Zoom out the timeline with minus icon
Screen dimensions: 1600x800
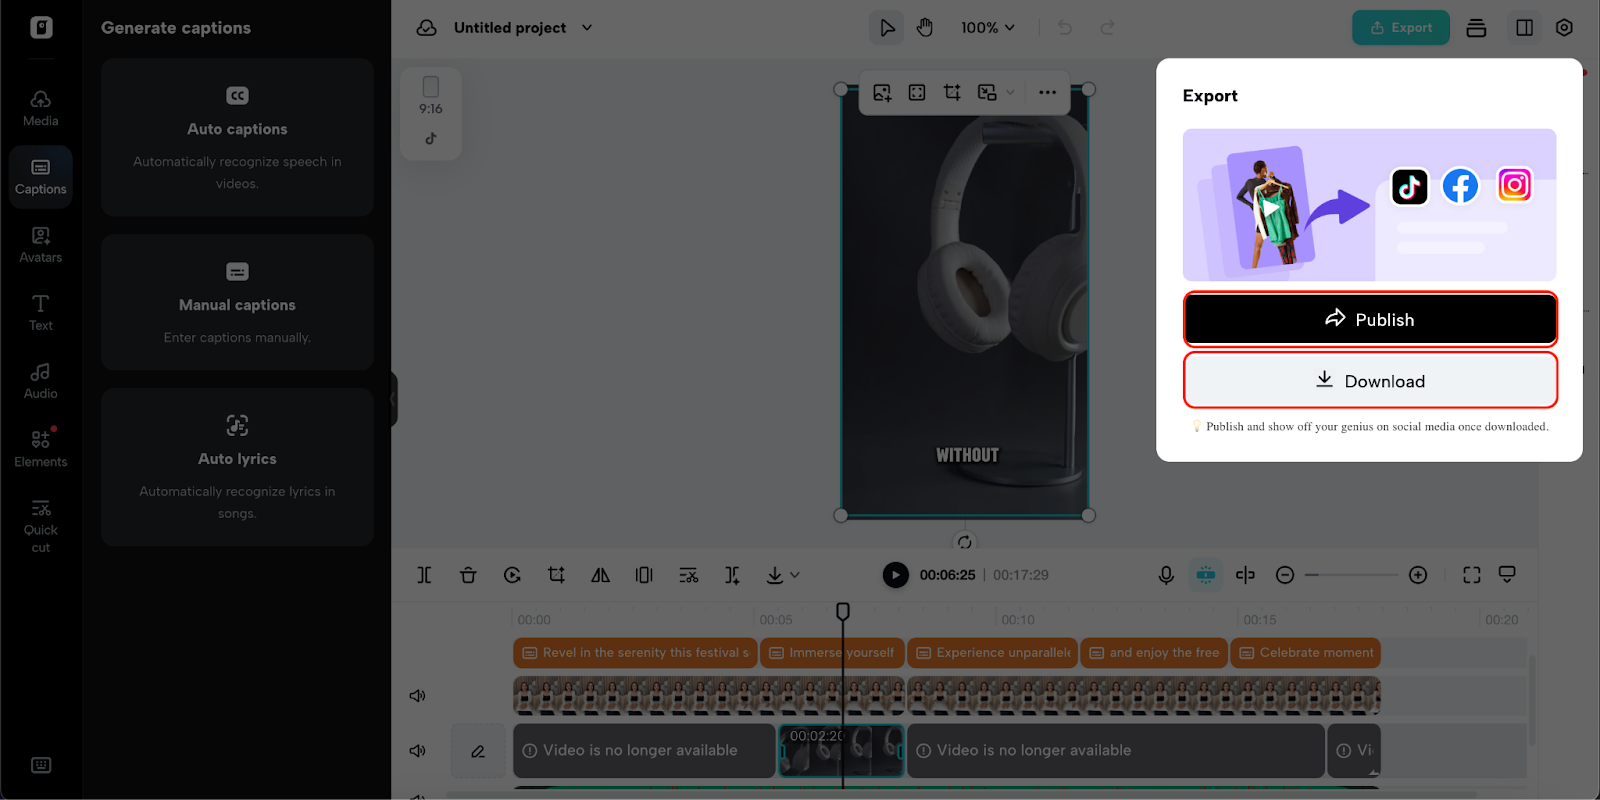[x=1285, y=575]
